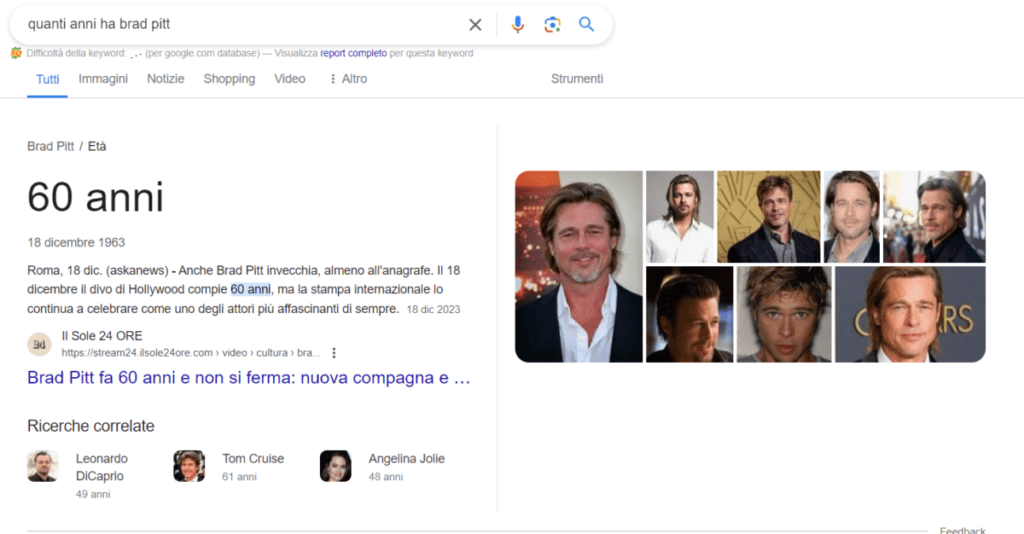1024x534 pixels.
Task: Open related search 'Leonardo DiCaprio'
Action: (102, 467)
